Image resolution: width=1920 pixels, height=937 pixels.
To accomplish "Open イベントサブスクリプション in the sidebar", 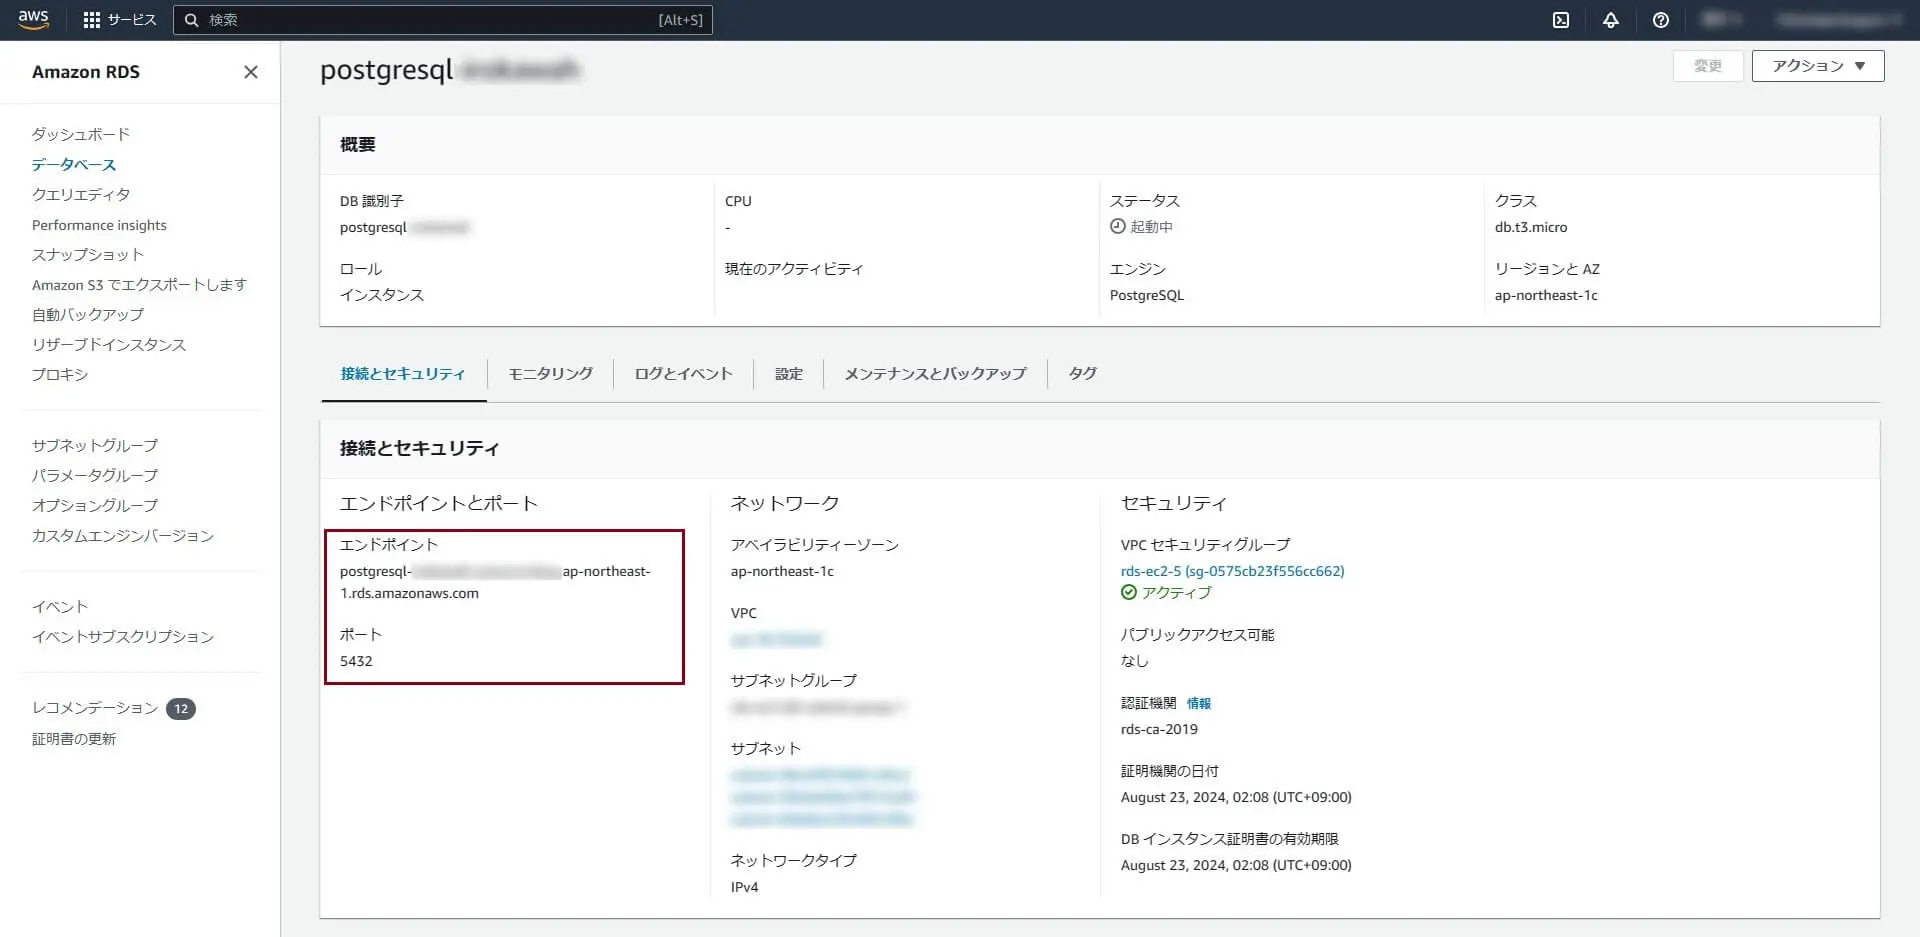I will (123, 636).
